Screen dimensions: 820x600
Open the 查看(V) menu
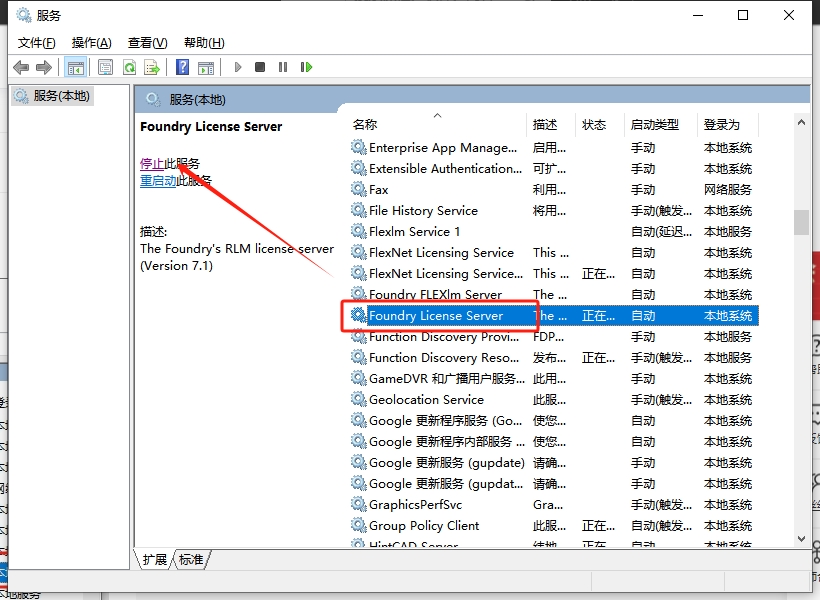coord(147,42)
